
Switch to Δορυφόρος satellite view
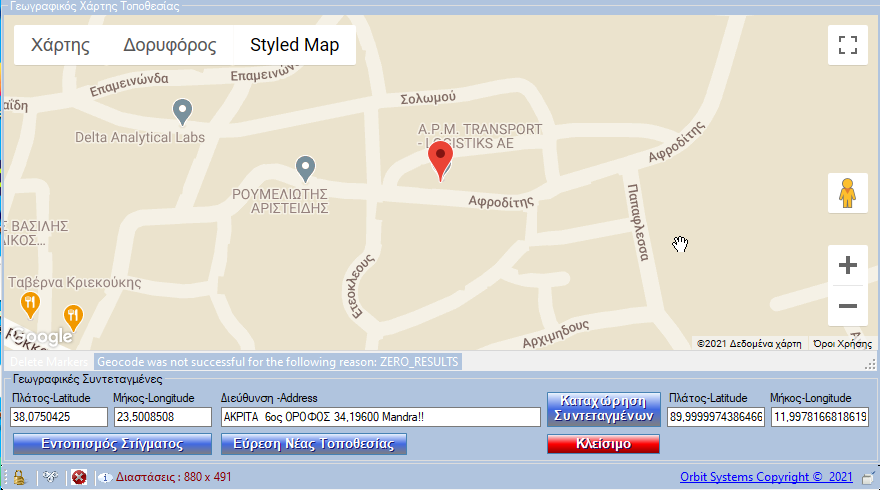click(x=170, y=45)
